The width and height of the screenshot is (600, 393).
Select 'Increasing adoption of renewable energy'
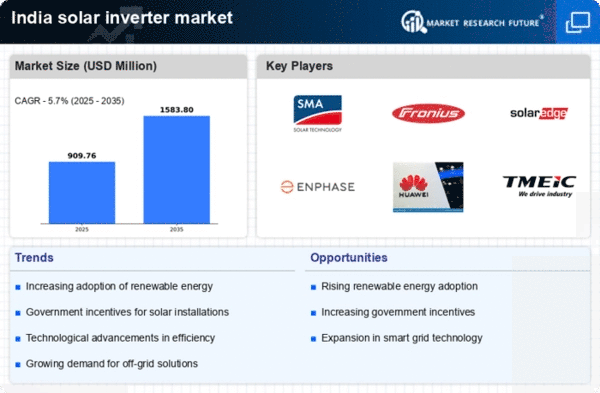coord(119,286)
